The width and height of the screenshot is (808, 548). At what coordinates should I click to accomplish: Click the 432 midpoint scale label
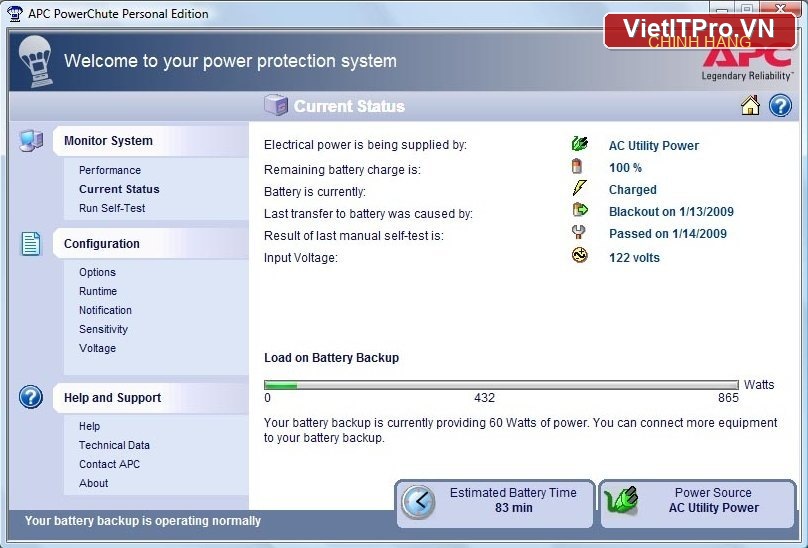484,398
